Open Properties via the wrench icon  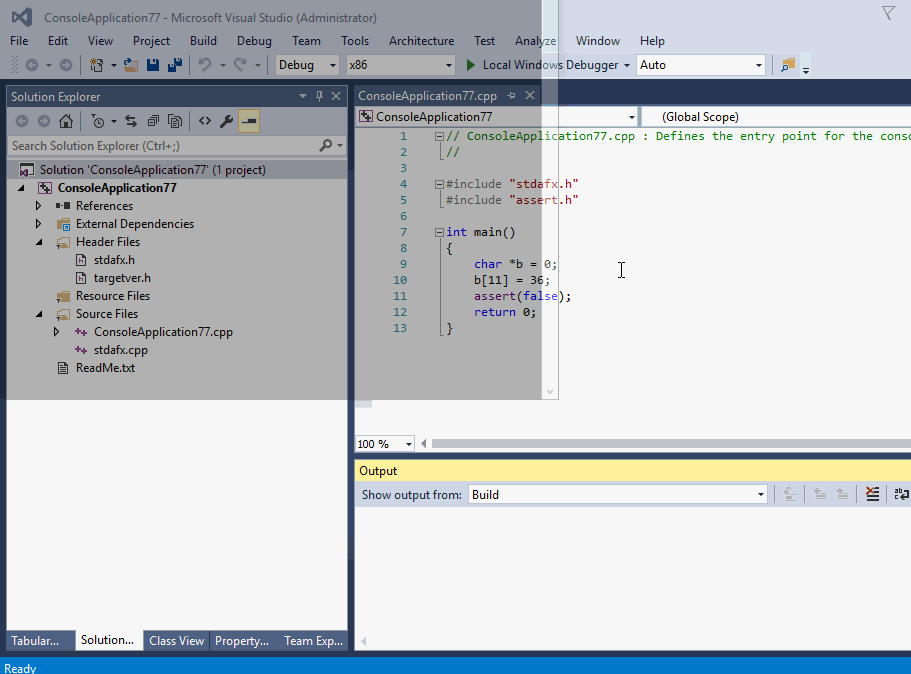point(227,121)
